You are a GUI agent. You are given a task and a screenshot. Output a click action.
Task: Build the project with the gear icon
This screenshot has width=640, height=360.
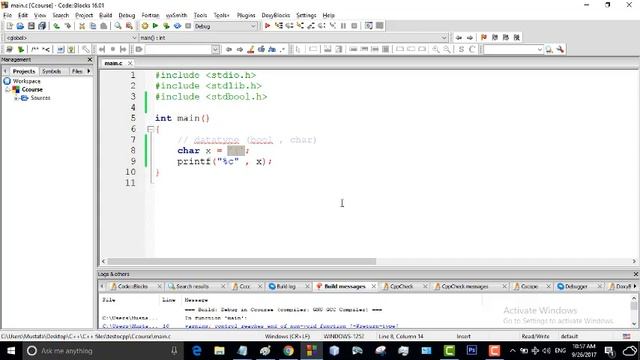144,26
